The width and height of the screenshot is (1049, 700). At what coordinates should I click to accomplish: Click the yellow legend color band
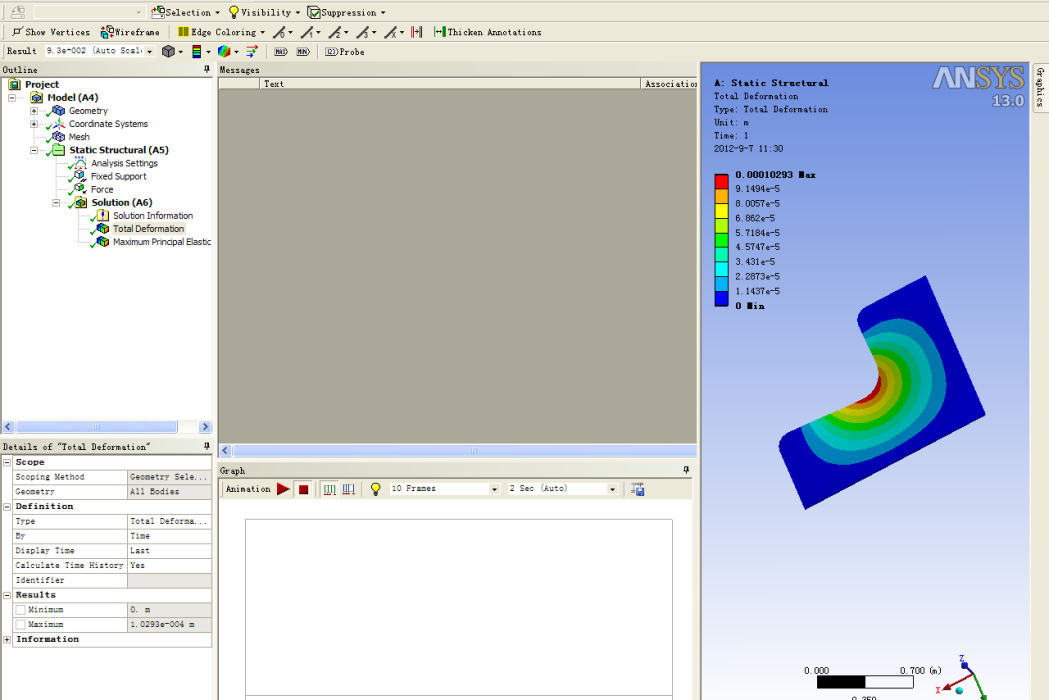(x=721, y=211)
